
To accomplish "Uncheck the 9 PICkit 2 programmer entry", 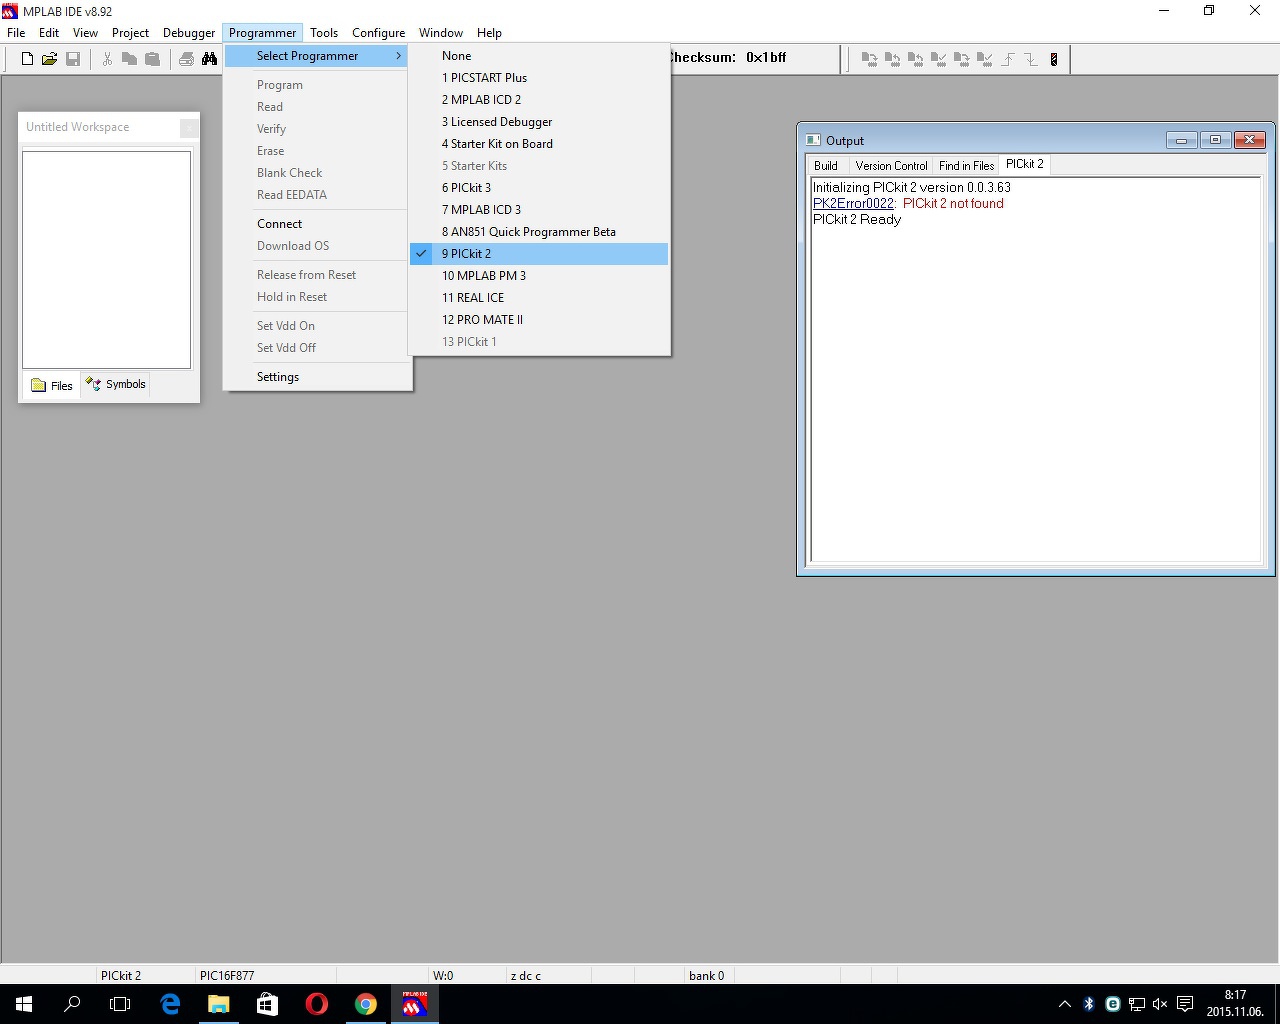I will pos(539,254).
